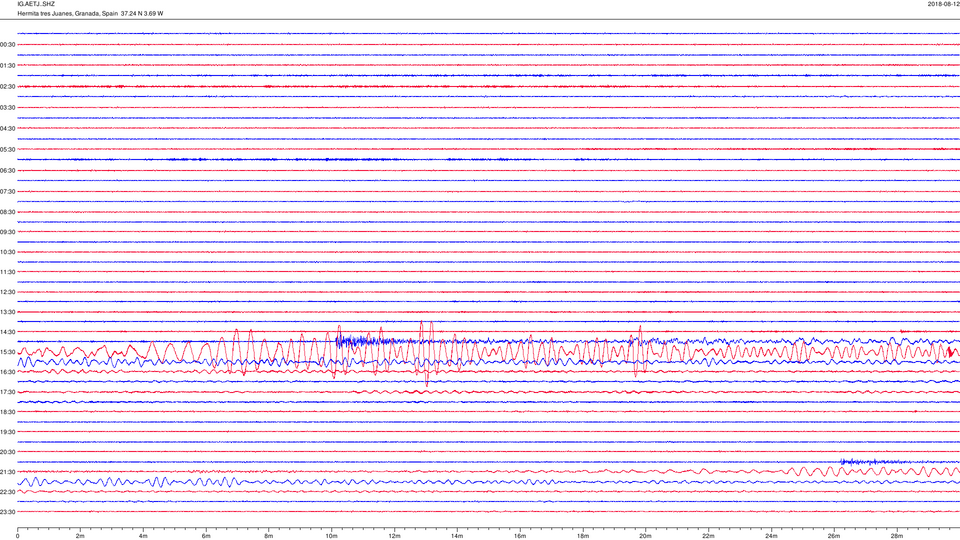Viewport: 960px width, 540px height.
Task: Click the 0 tick on the time axis
Action: click(18, 536)
